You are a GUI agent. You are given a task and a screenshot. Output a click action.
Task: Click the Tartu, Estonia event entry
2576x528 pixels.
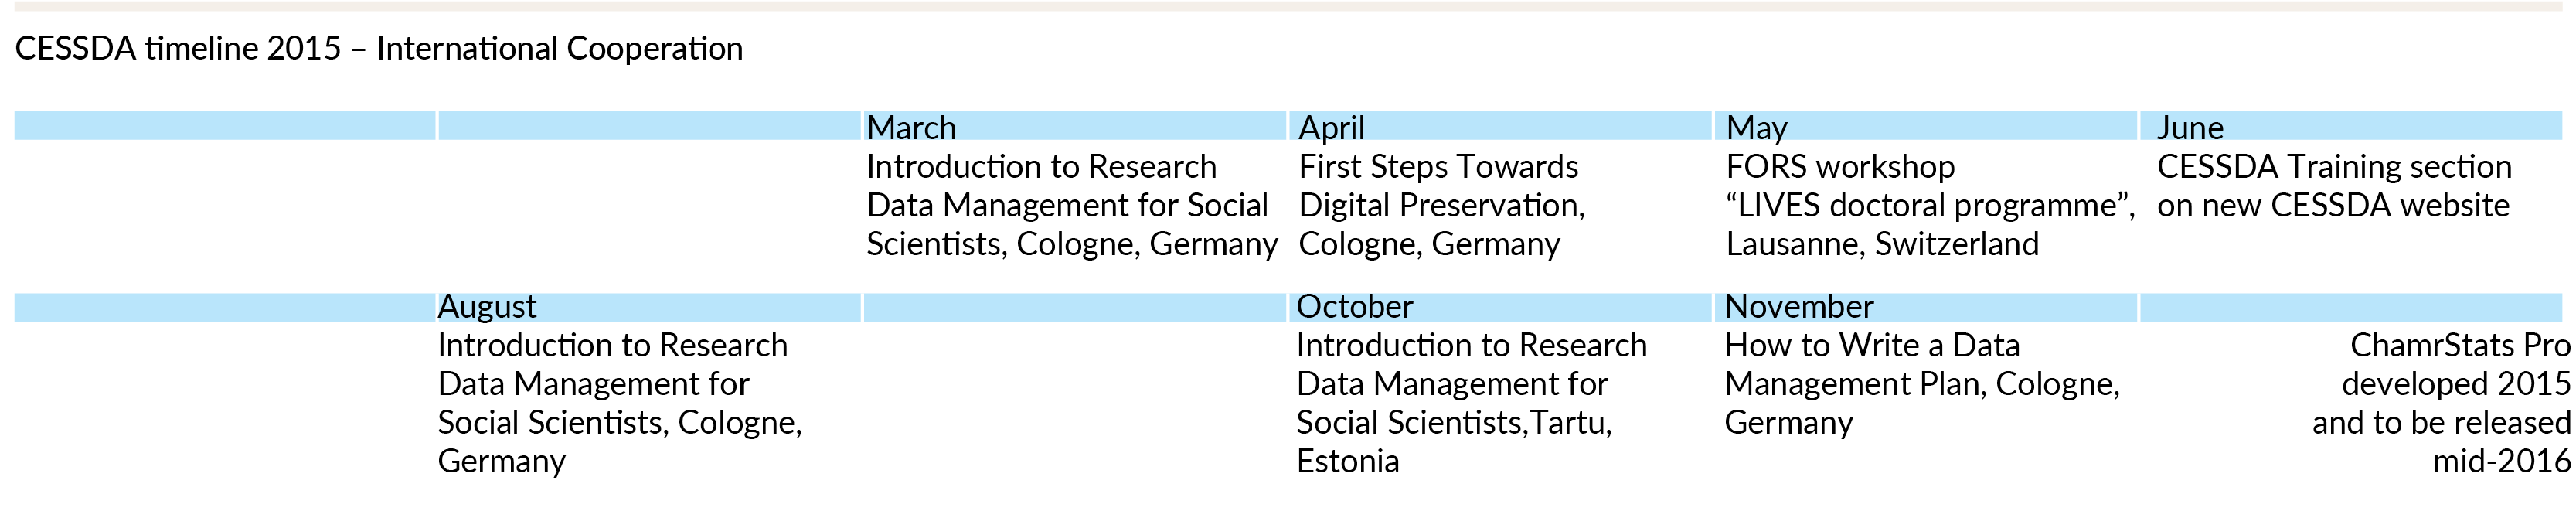1471,403
